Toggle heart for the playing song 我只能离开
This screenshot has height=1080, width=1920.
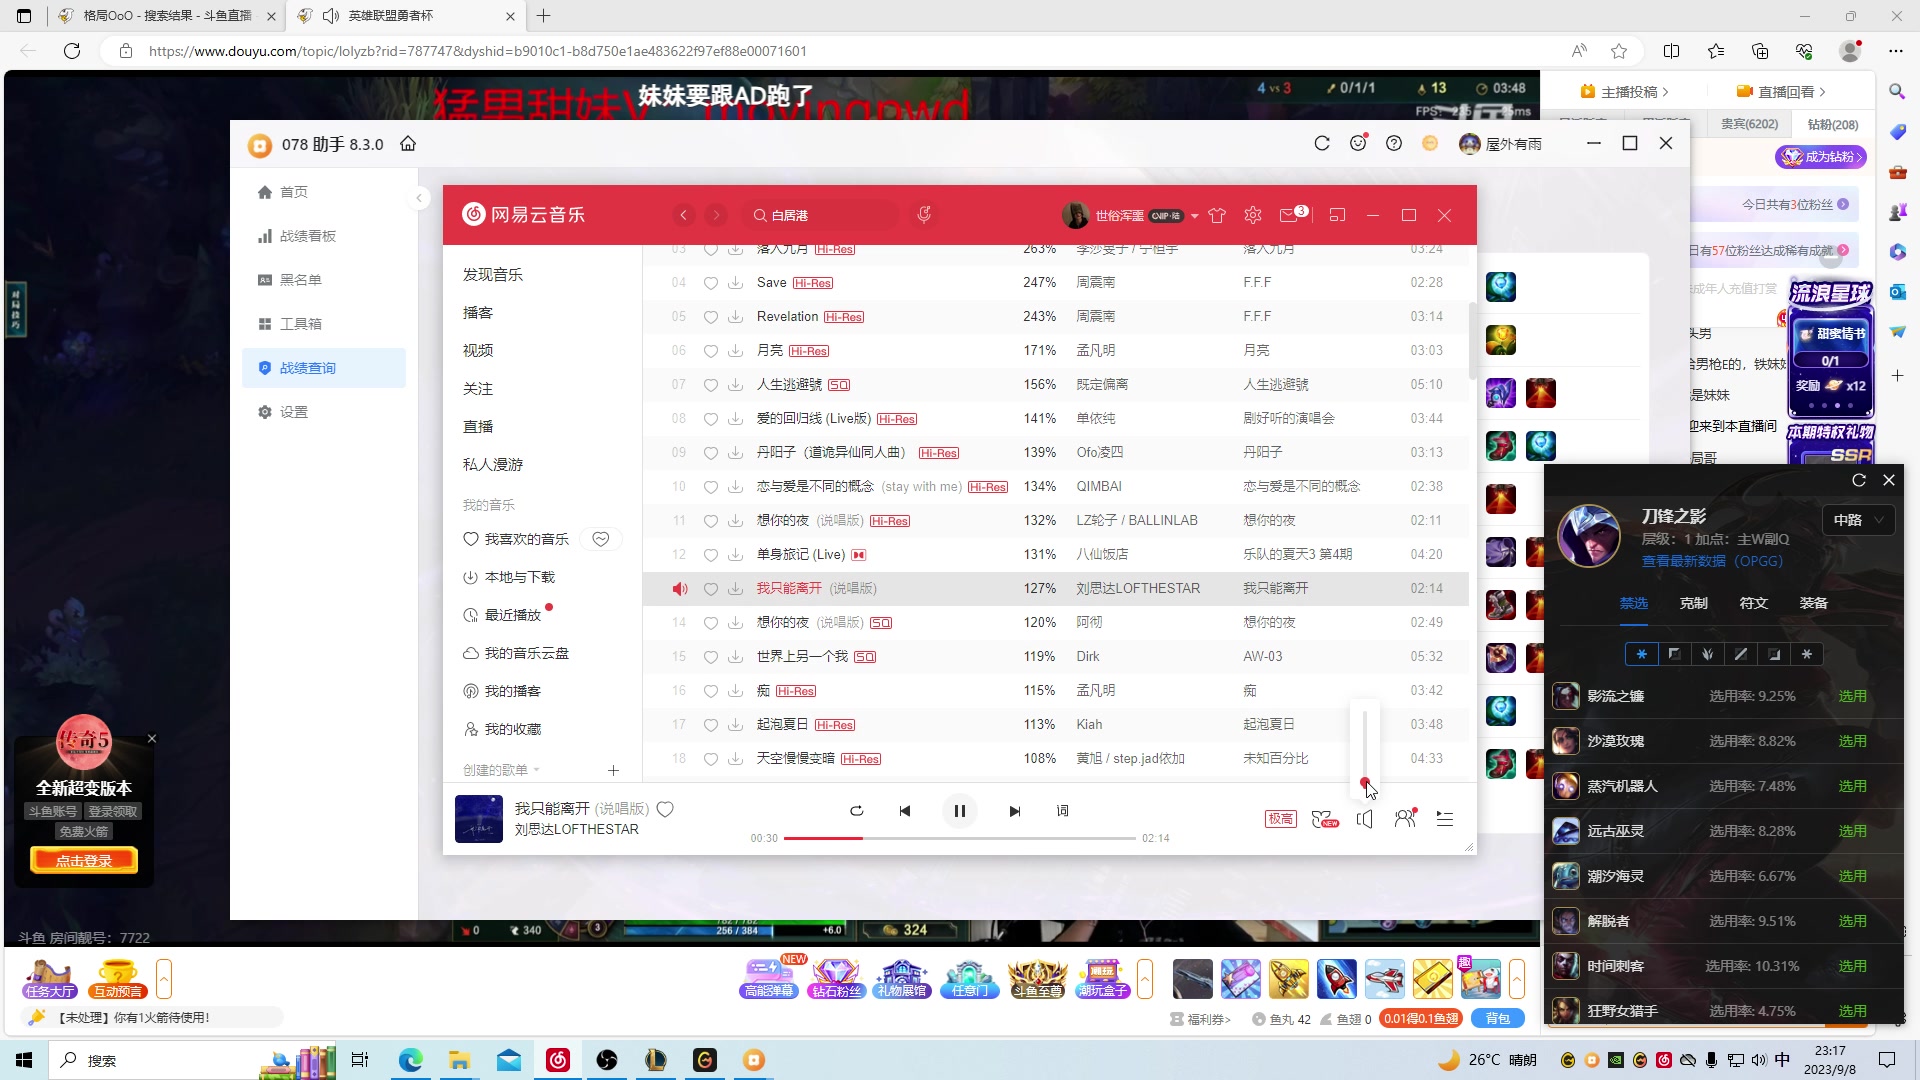click(665, 809)
